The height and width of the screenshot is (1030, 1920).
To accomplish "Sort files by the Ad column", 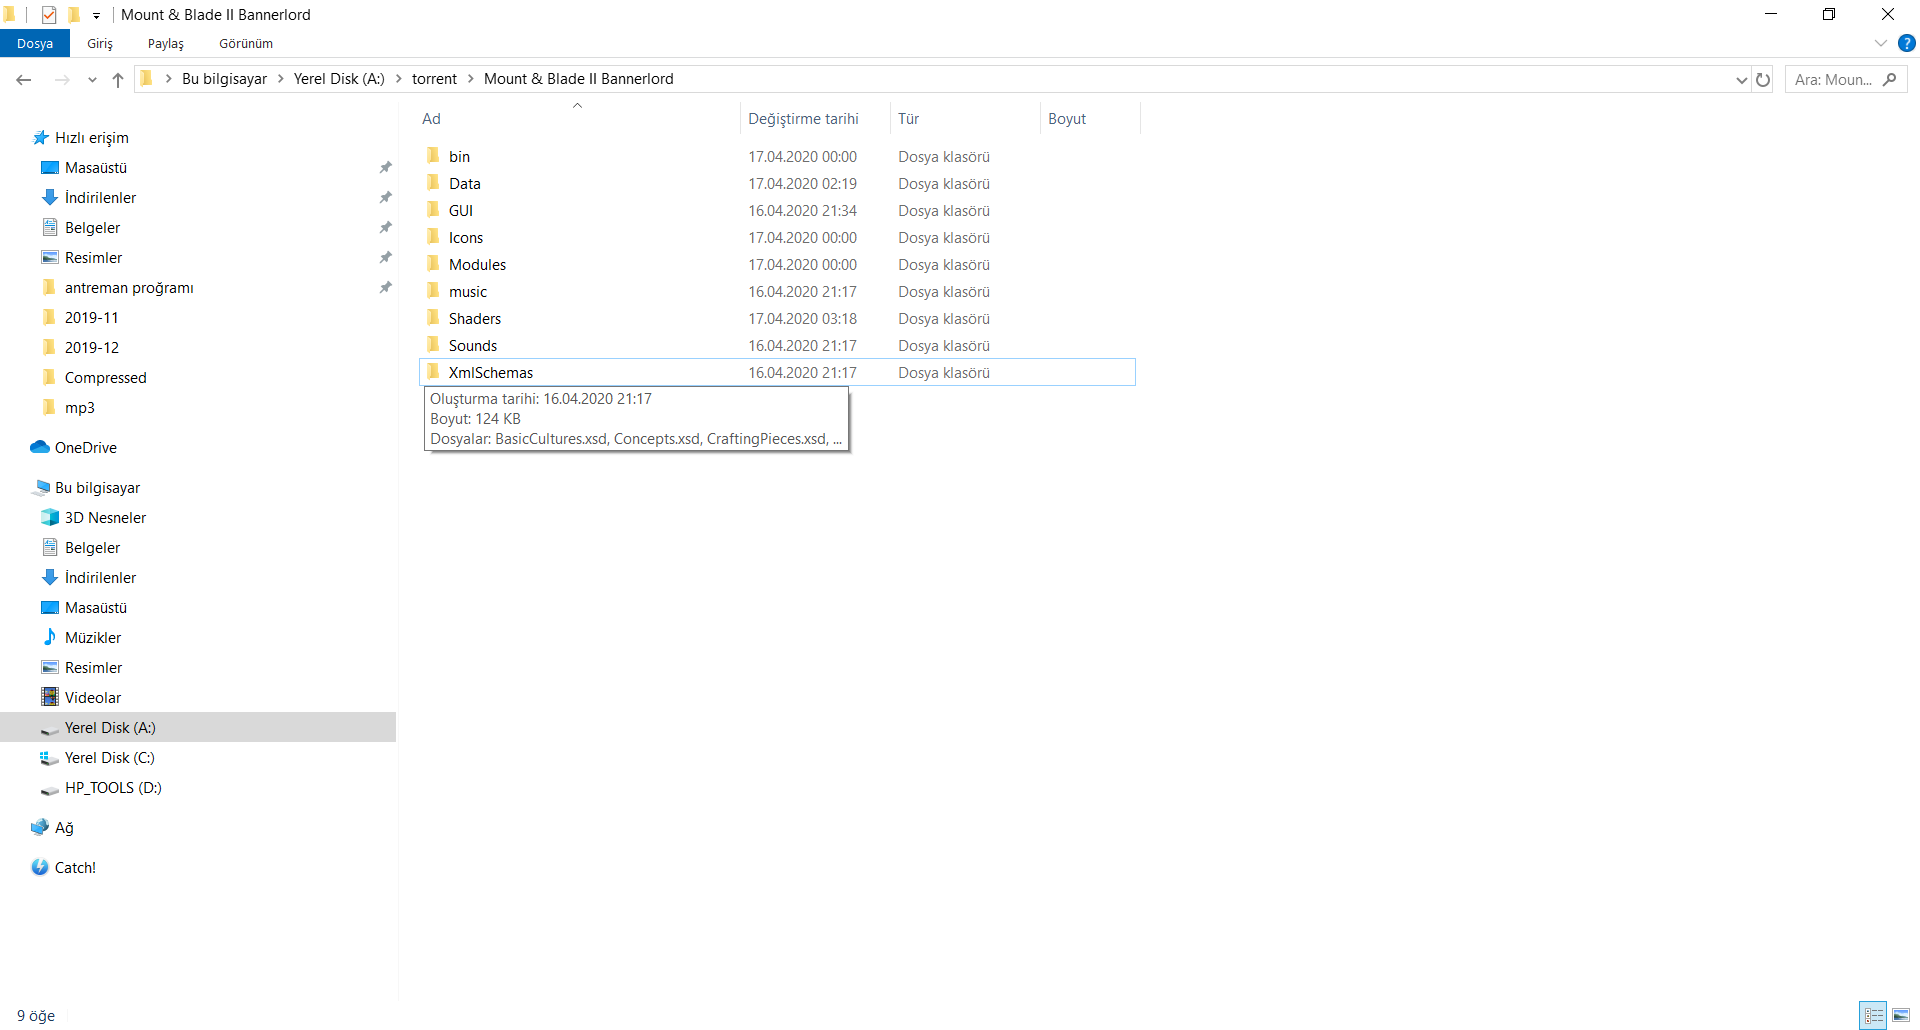I will point(431,119).
